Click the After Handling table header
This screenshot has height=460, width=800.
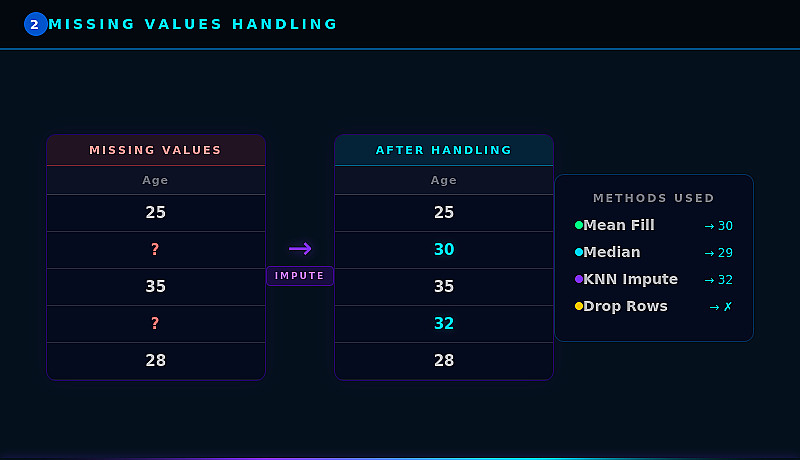coord(443,150)
